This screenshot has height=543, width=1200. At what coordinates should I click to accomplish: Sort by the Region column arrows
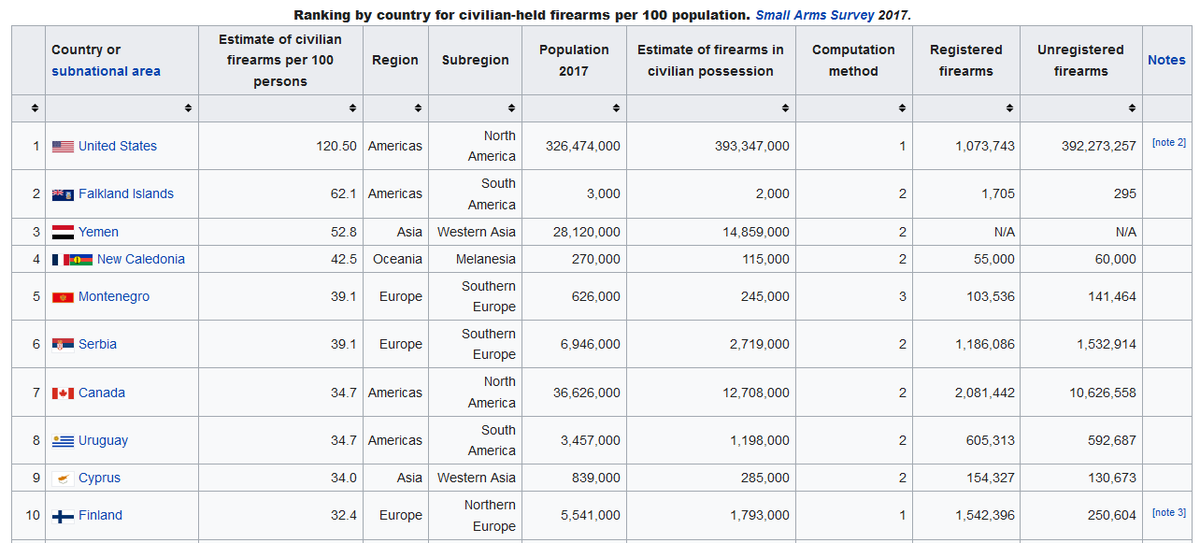click(x=417, y=108)
